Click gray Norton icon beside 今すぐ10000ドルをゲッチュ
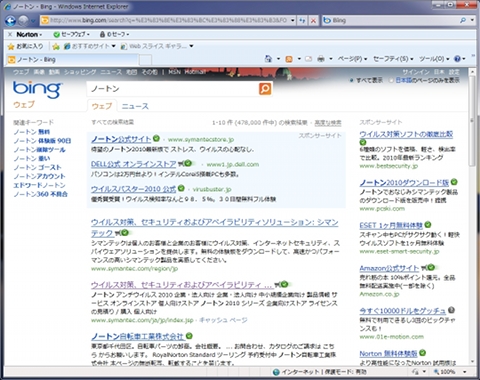 pyautogui.click(x=451, y=310)
